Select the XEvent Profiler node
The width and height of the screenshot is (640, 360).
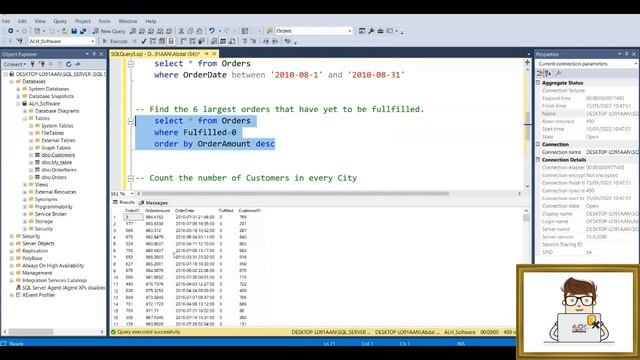pyautogui.click(x=38, y=295)
